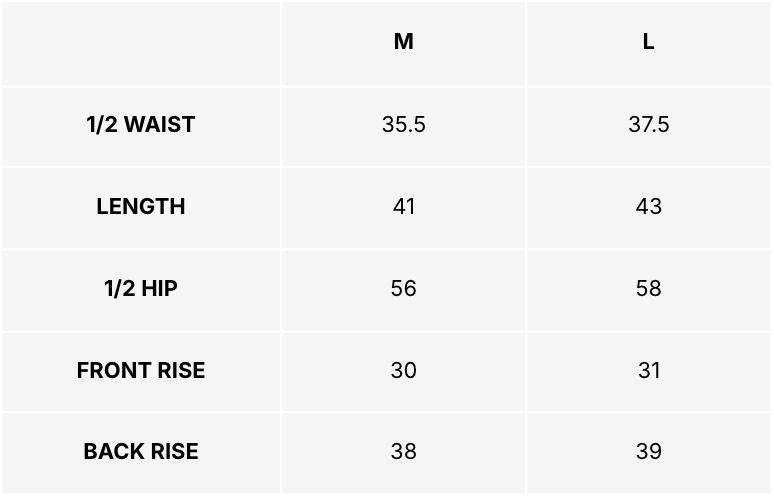Select the 1/2 HIP row label
This screenshot has width=774, height=498.
tap(141, 289)
